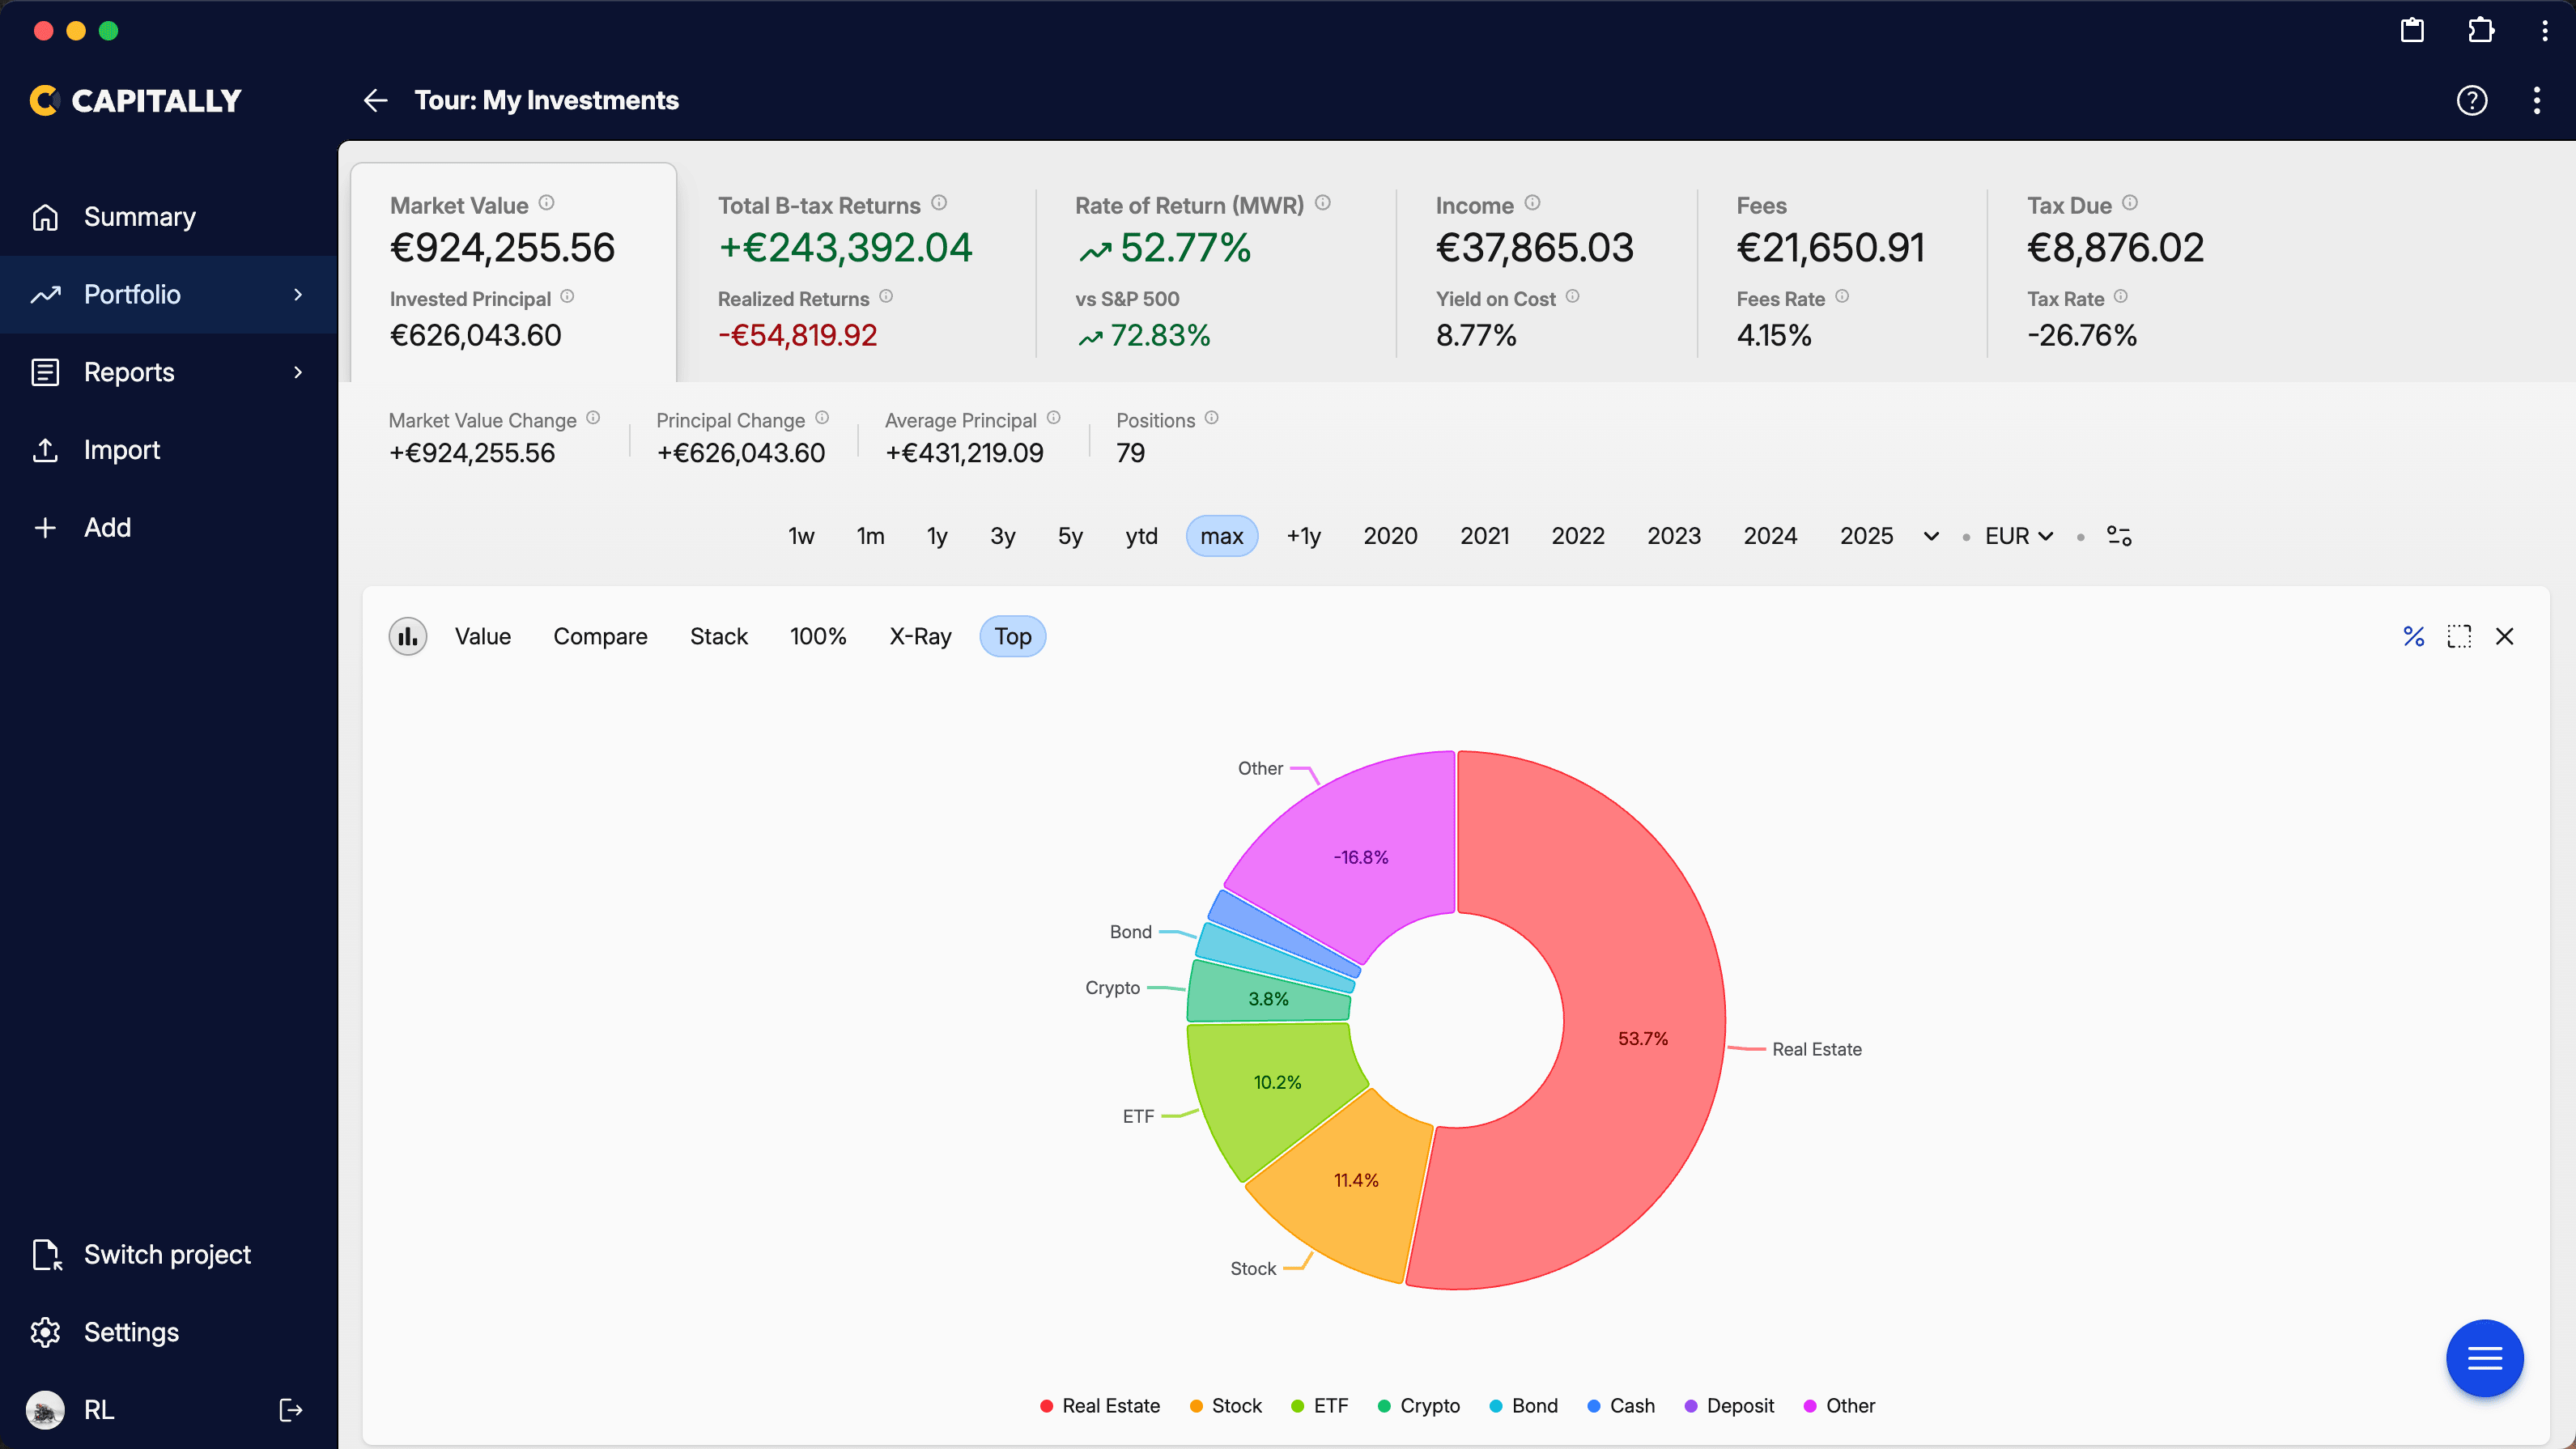Click the log out icon next to RL
The height and width of the screenshot is (1449, 2576).
tap(290, 1410)
